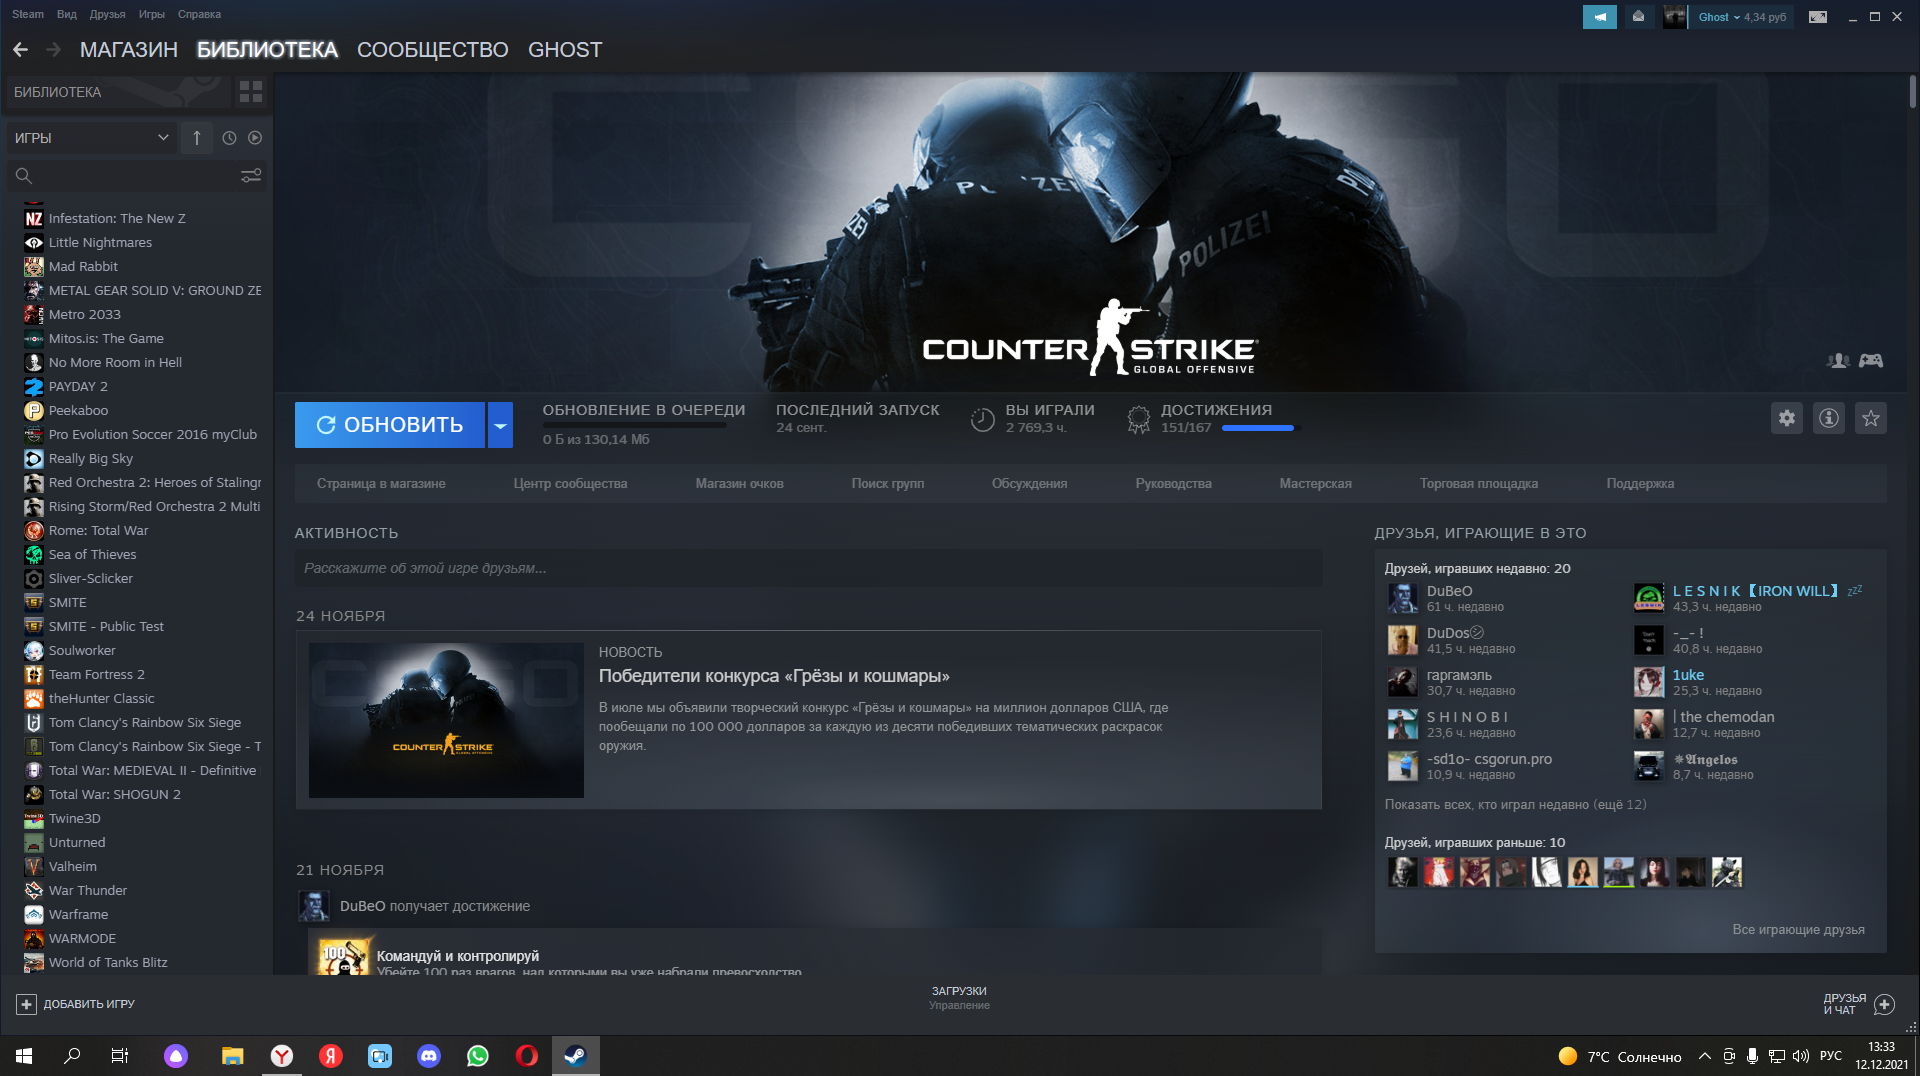Show recent games clock icon
The width and height of the screenshot is (1920, 1076).
pyautogui.click(x=229, y=138)
